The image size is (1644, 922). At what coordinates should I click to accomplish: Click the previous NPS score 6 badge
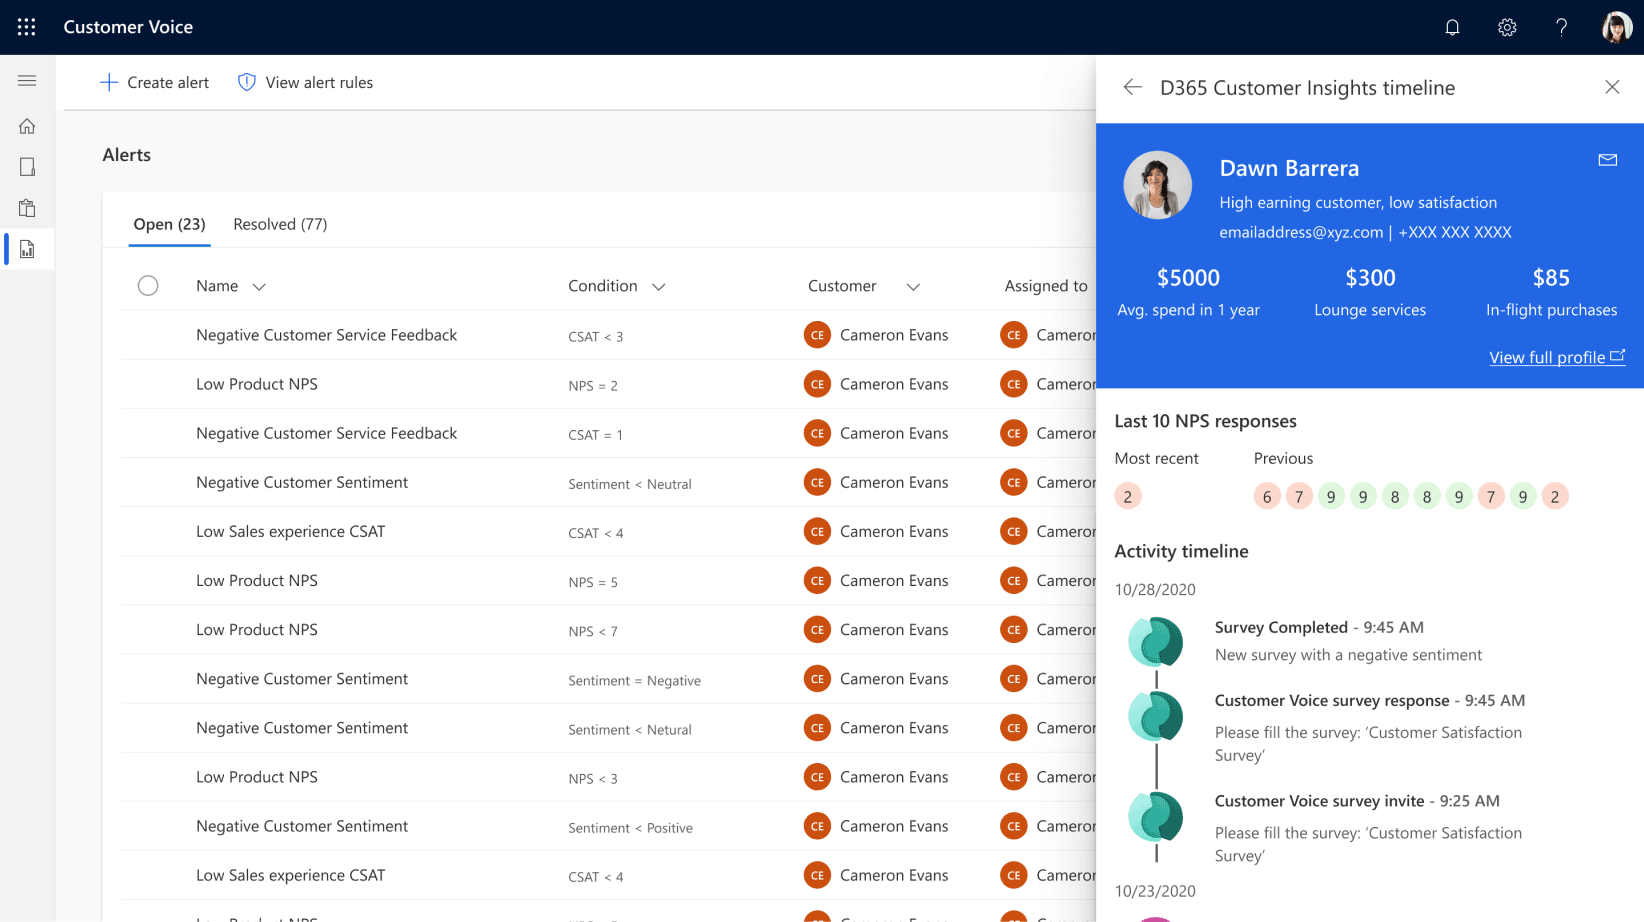click(x=1267, y=496)
